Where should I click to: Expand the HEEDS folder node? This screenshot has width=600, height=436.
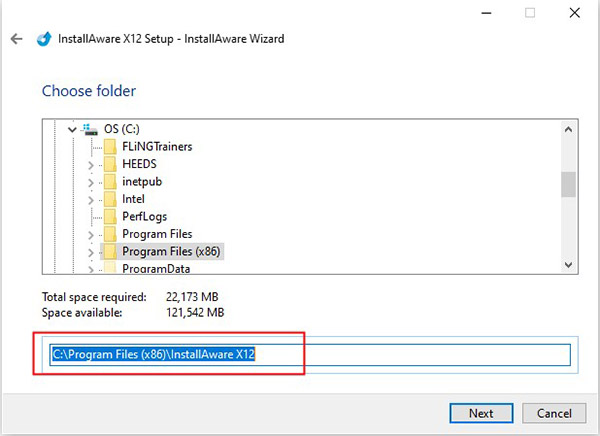click(91, 164)
